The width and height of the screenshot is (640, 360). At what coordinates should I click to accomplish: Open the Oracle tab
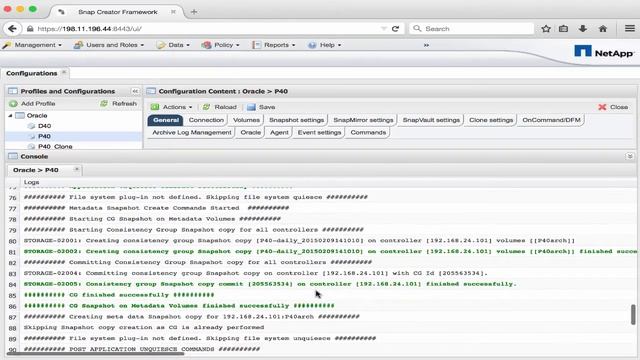point(250,132)
